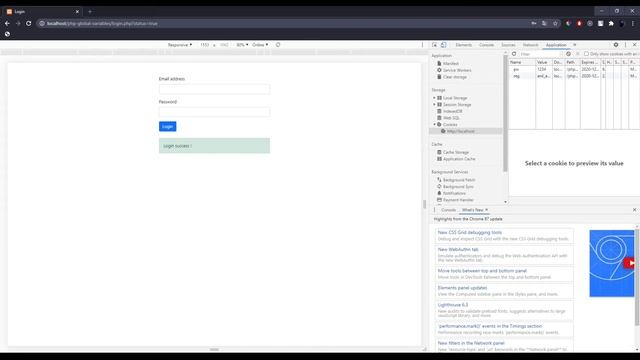Open device toolbar more options menu
Viewport: 640px width, 360px height.
422,45
